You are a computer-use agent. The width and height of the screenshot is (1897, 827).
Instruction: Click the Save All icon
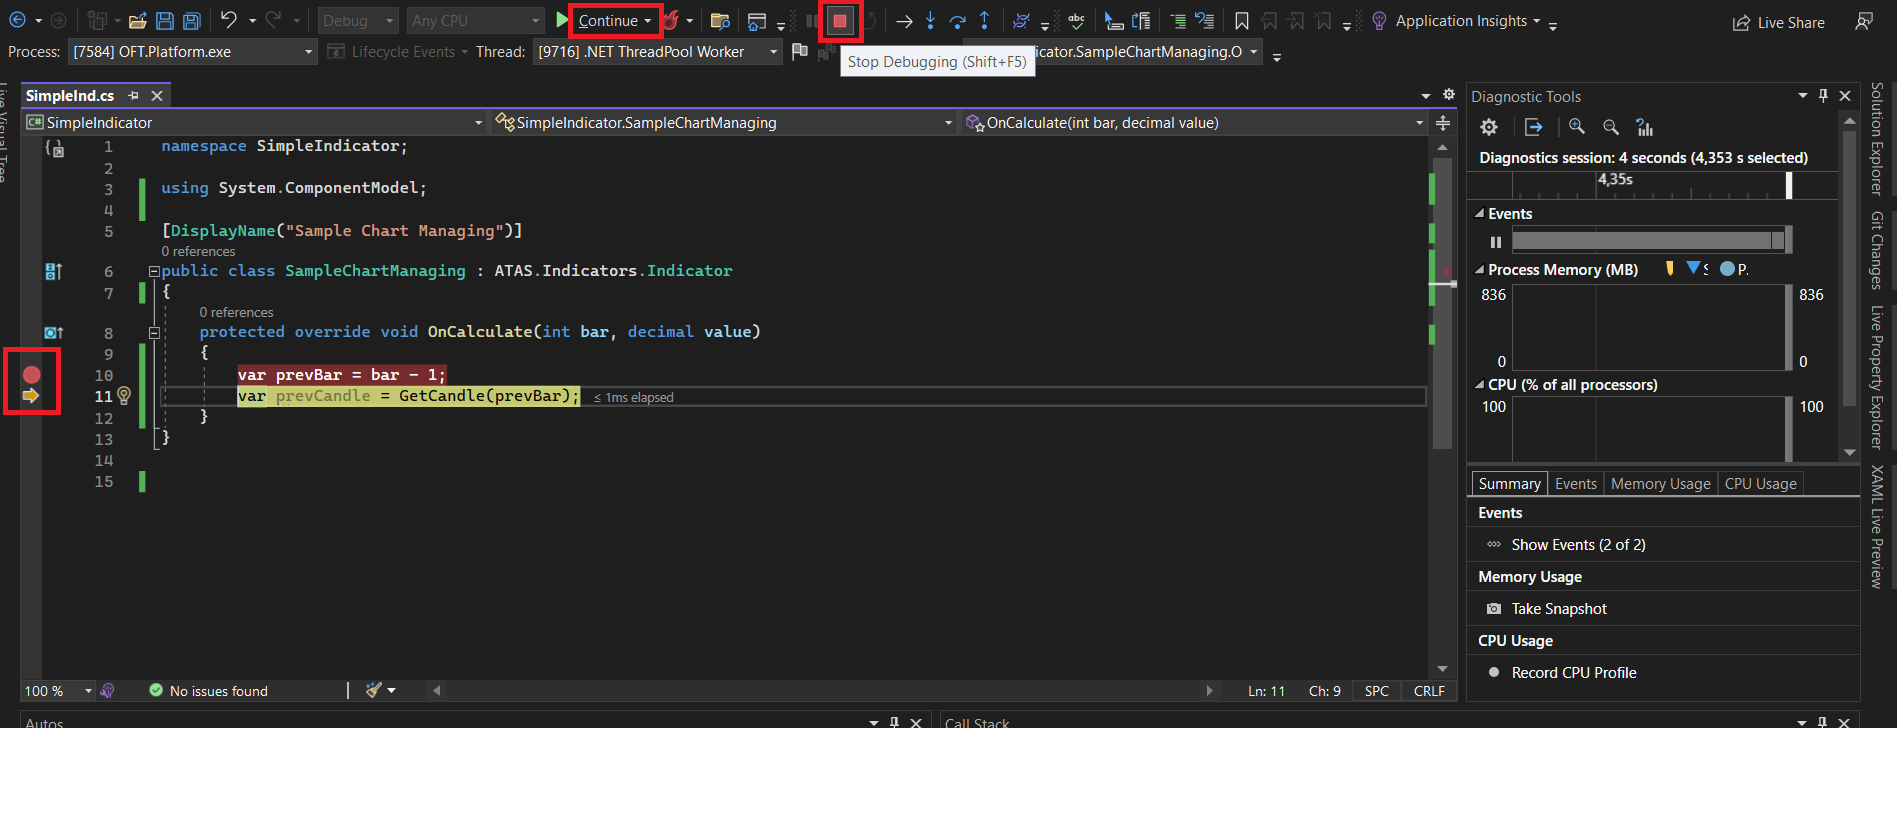point(191,21)
